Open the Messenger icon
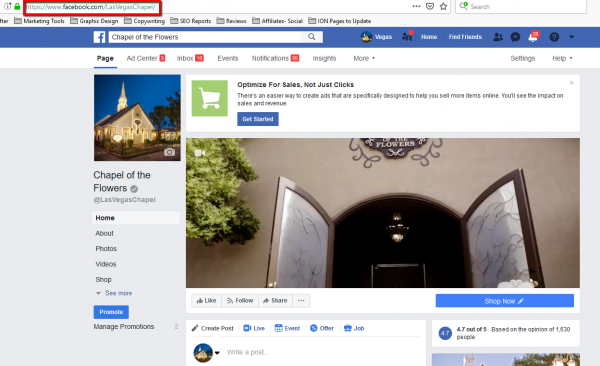Image resolution: width=600 pixels, height=366 pixels. click(515, 37)
